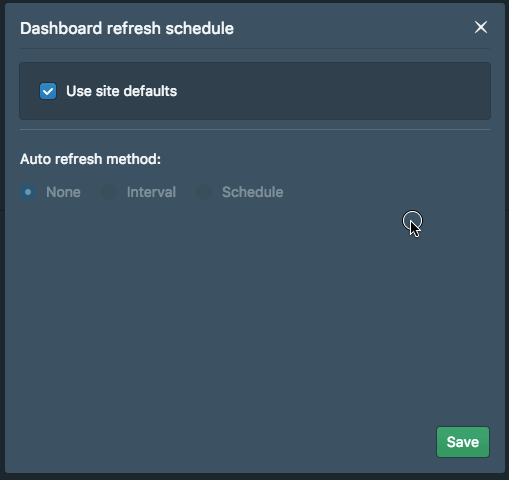Choose the Interval radio button

coord(109,192)
